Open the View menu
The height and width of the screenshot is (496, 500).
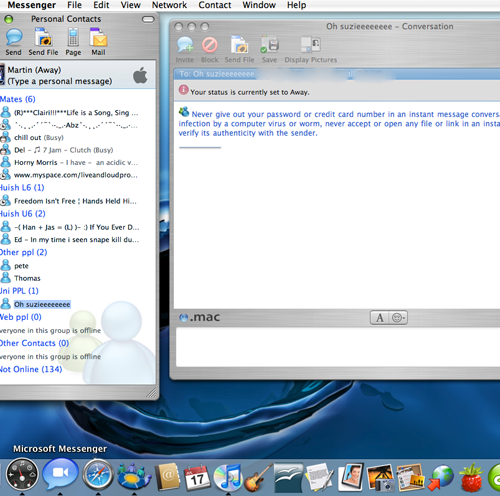(131, 5)
